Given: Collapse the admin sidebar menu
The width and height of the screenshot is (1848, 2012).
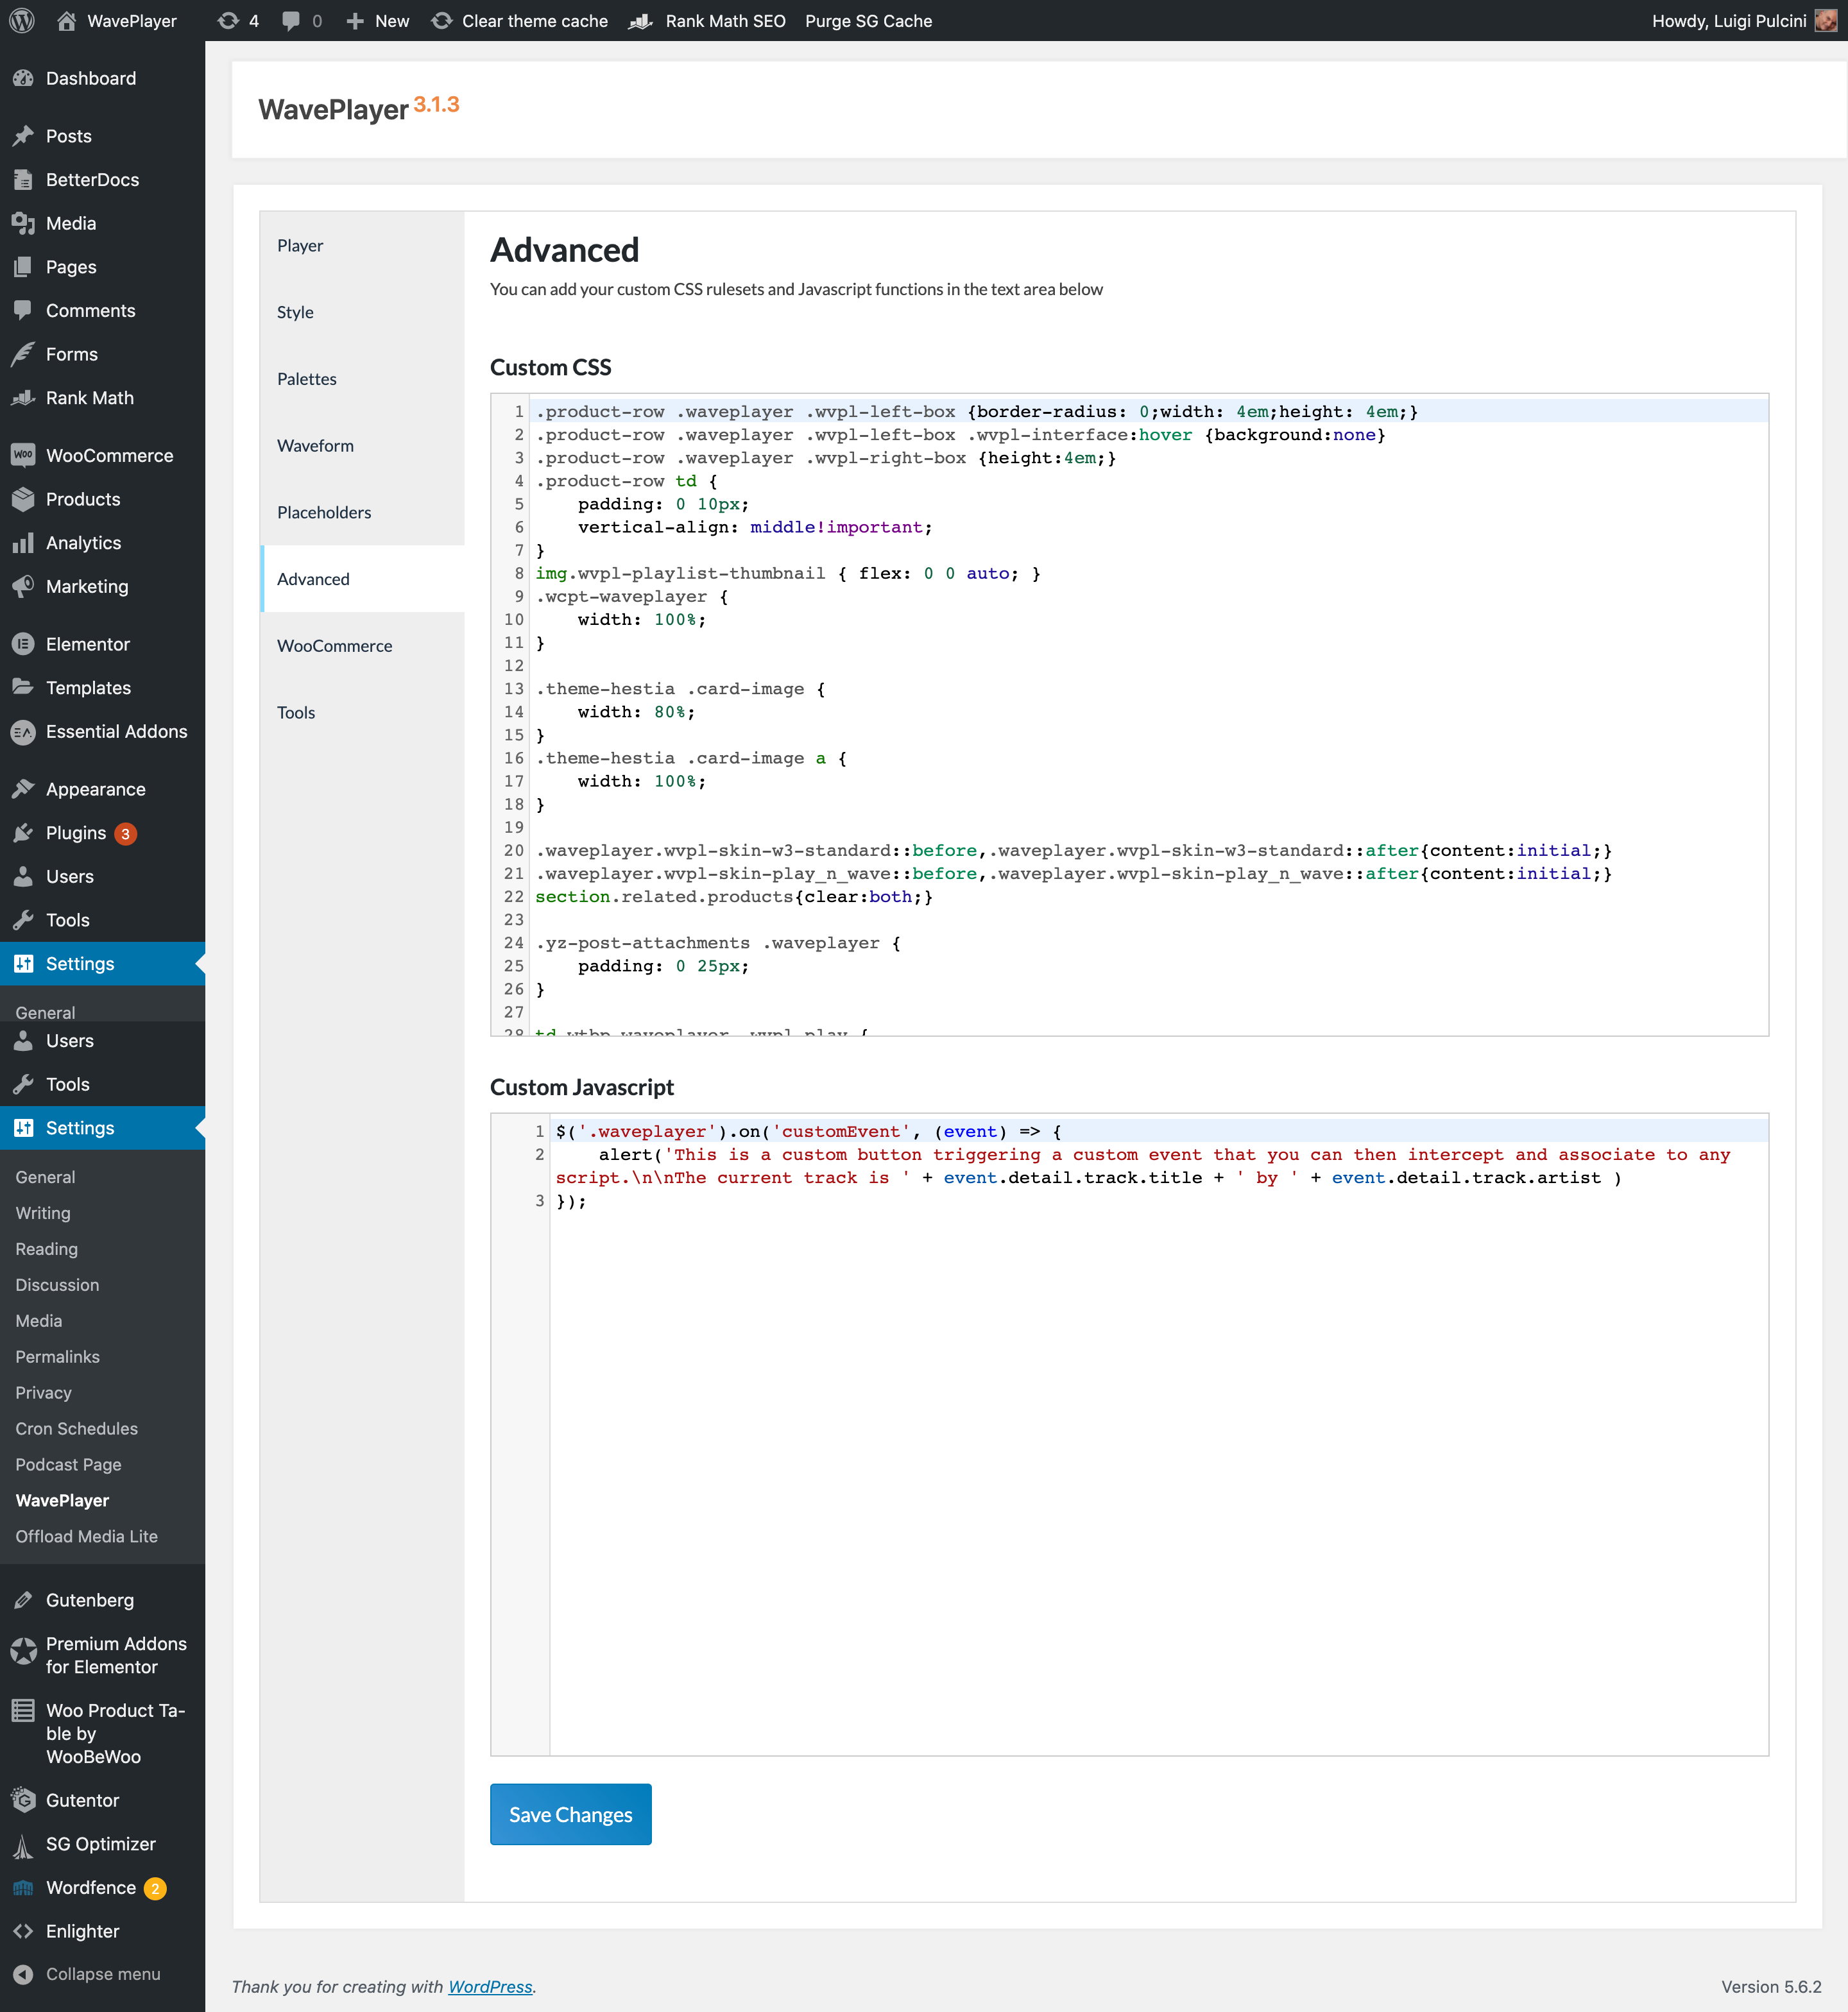Looking at the screenshot, I should pyautogui.click(x=102, y=1974).
